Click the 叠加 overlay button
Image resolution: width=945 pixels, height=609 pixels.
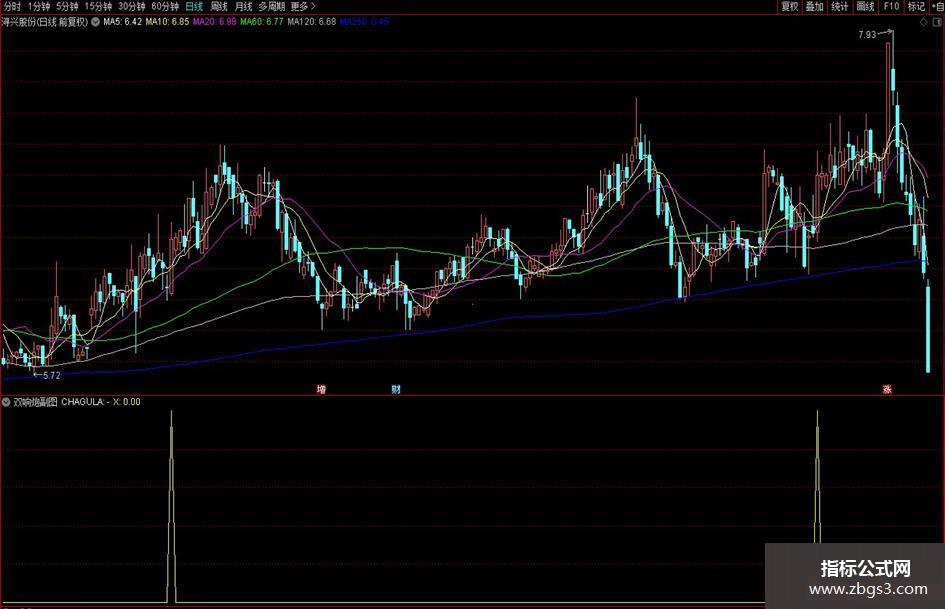click(x=815, y=7)
